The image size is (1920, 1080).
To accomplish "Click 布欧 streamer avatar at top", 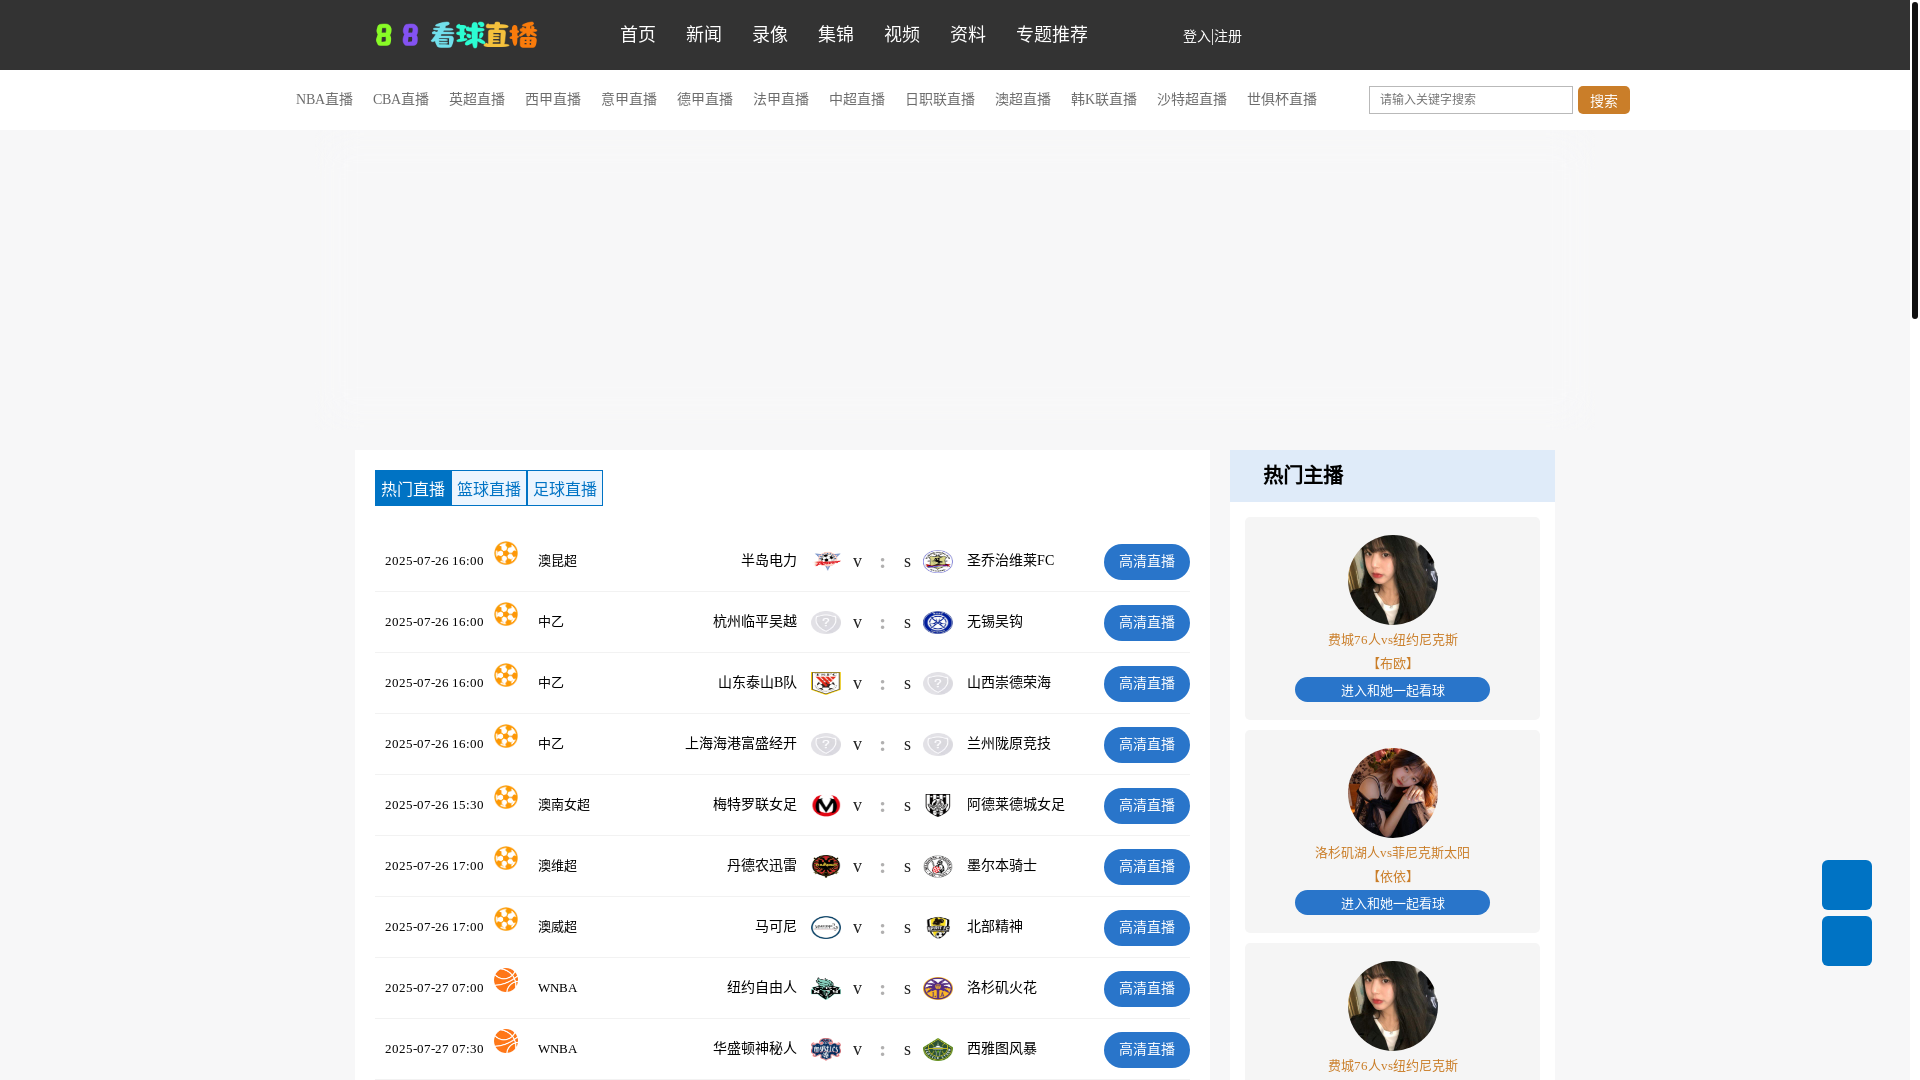I will 1393,580.
